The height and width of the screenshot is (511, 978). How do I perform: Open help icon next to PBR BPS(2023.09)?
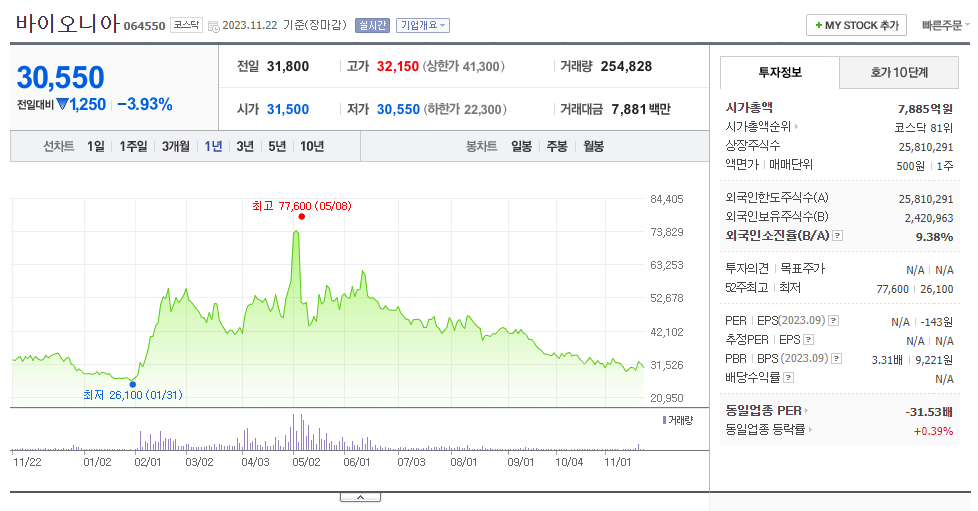coord(836,359)
